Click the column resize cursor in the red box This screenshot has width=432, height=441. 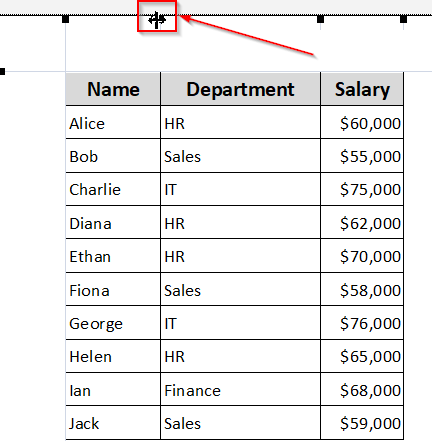(x=157, y=20)
